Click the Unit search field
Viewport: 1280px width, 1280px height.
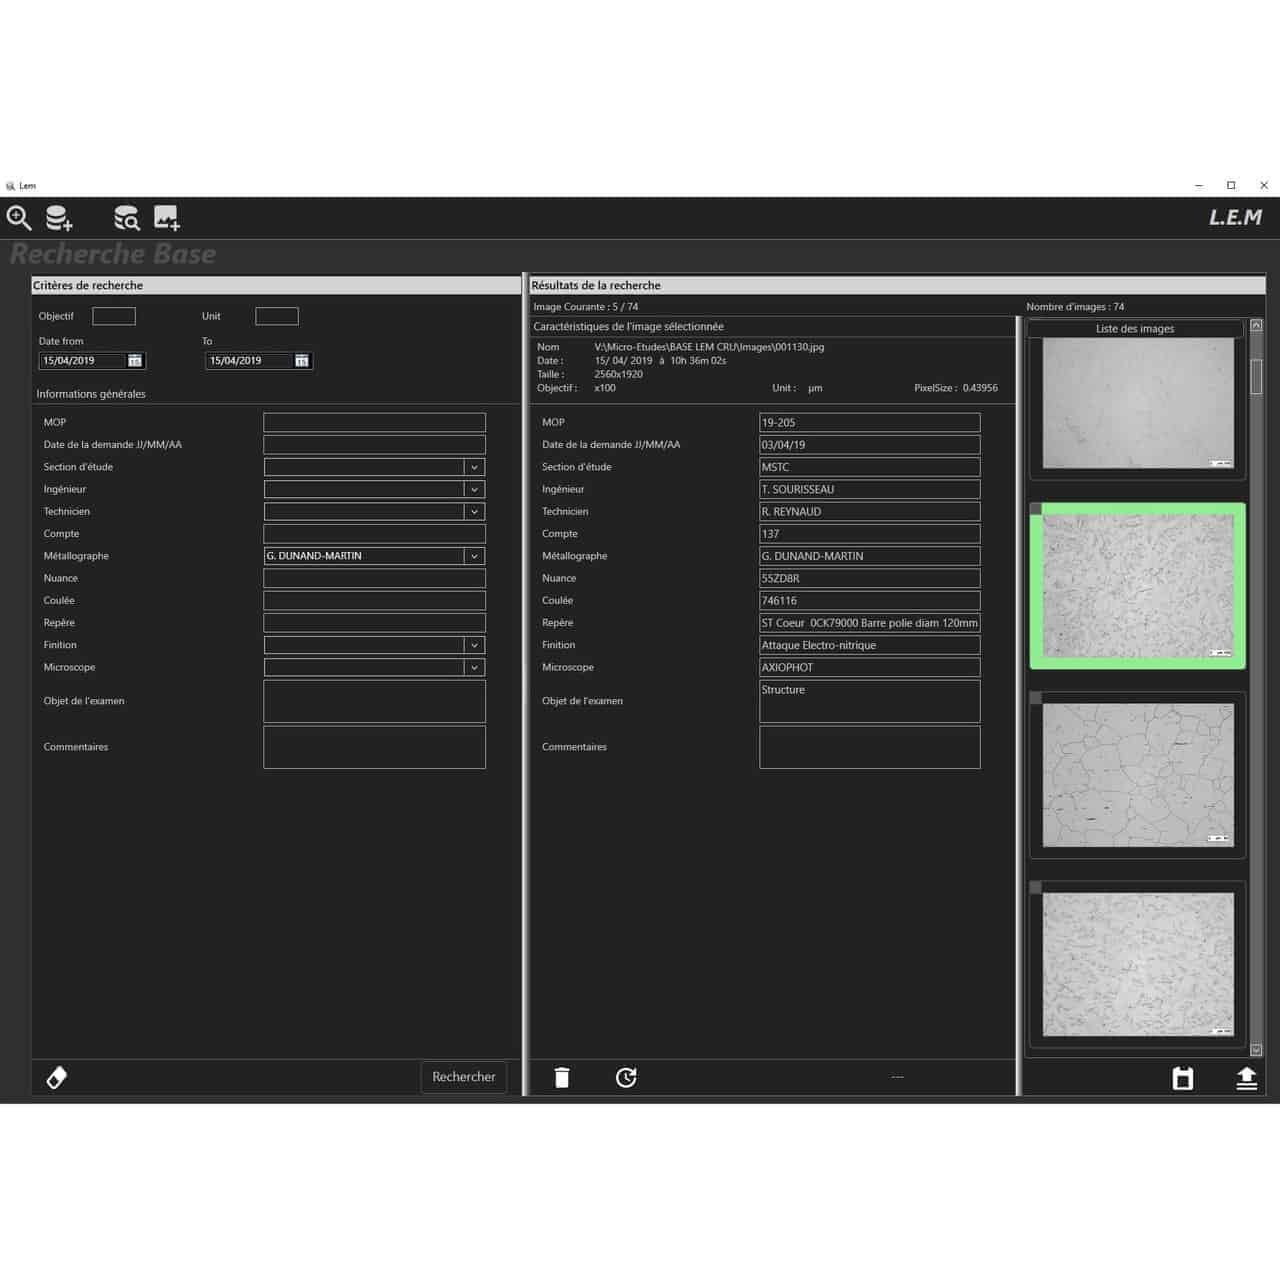coord(277,316)
